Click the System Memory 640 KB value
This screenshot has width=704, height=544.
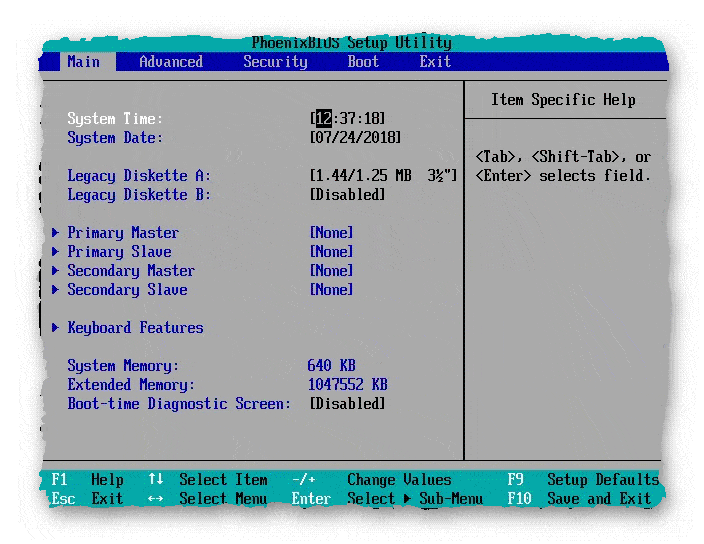(x=331, y=365)
